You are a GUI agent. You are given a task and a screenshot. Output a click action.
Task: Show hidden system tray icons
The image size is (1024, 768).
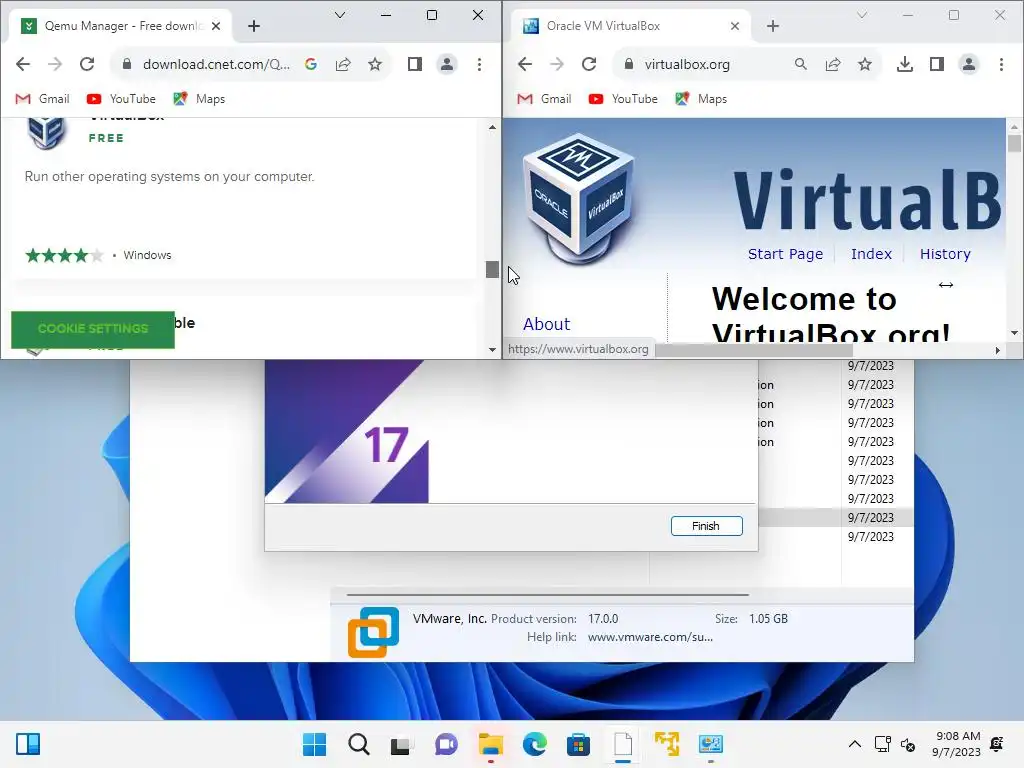(855, 744)
